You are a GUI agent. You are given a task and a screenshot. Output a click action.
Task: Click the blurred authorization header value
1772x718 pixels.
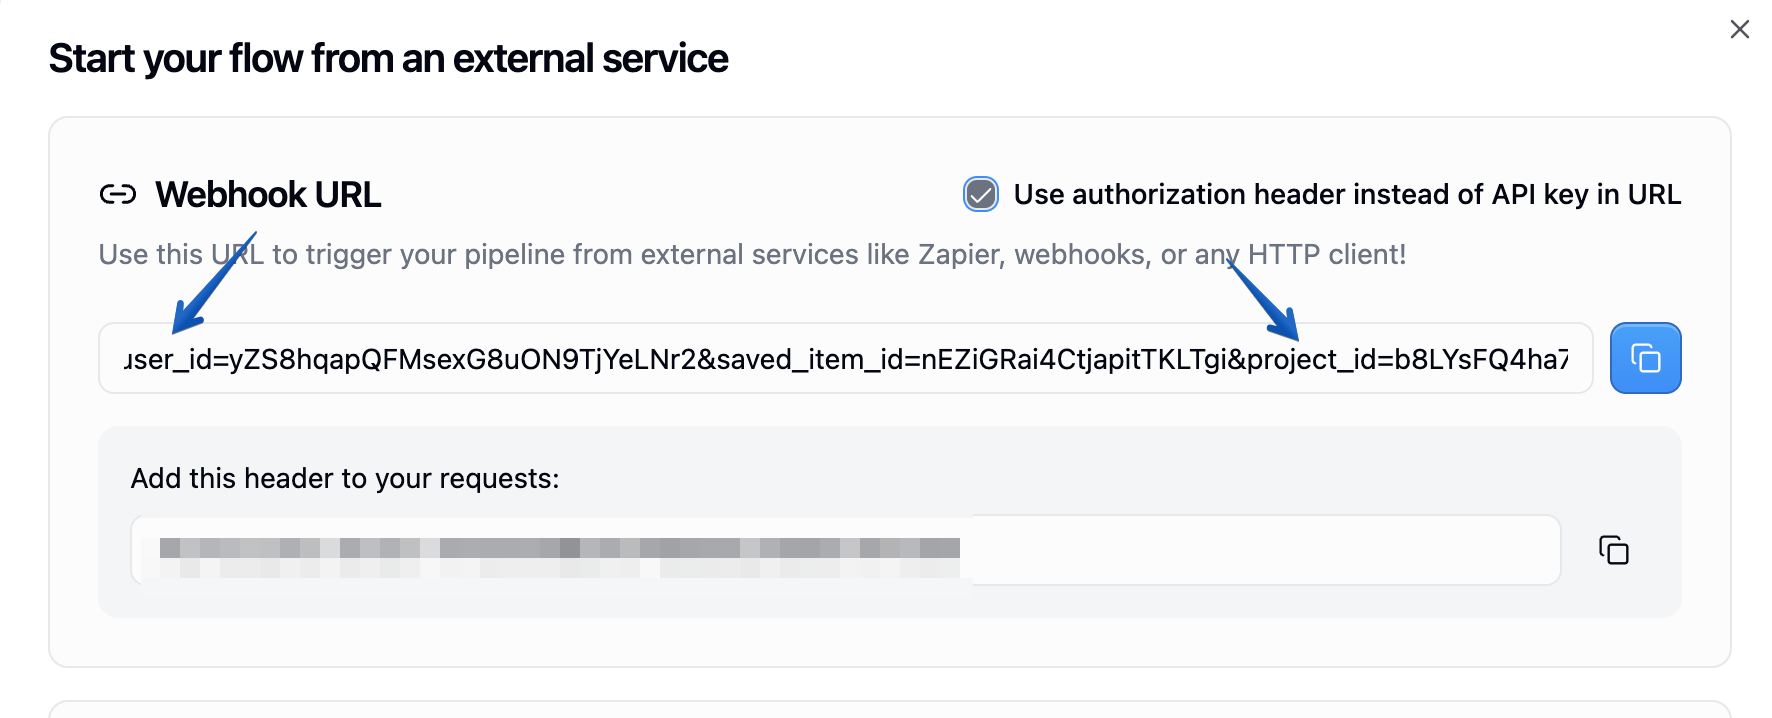(558, 552)
